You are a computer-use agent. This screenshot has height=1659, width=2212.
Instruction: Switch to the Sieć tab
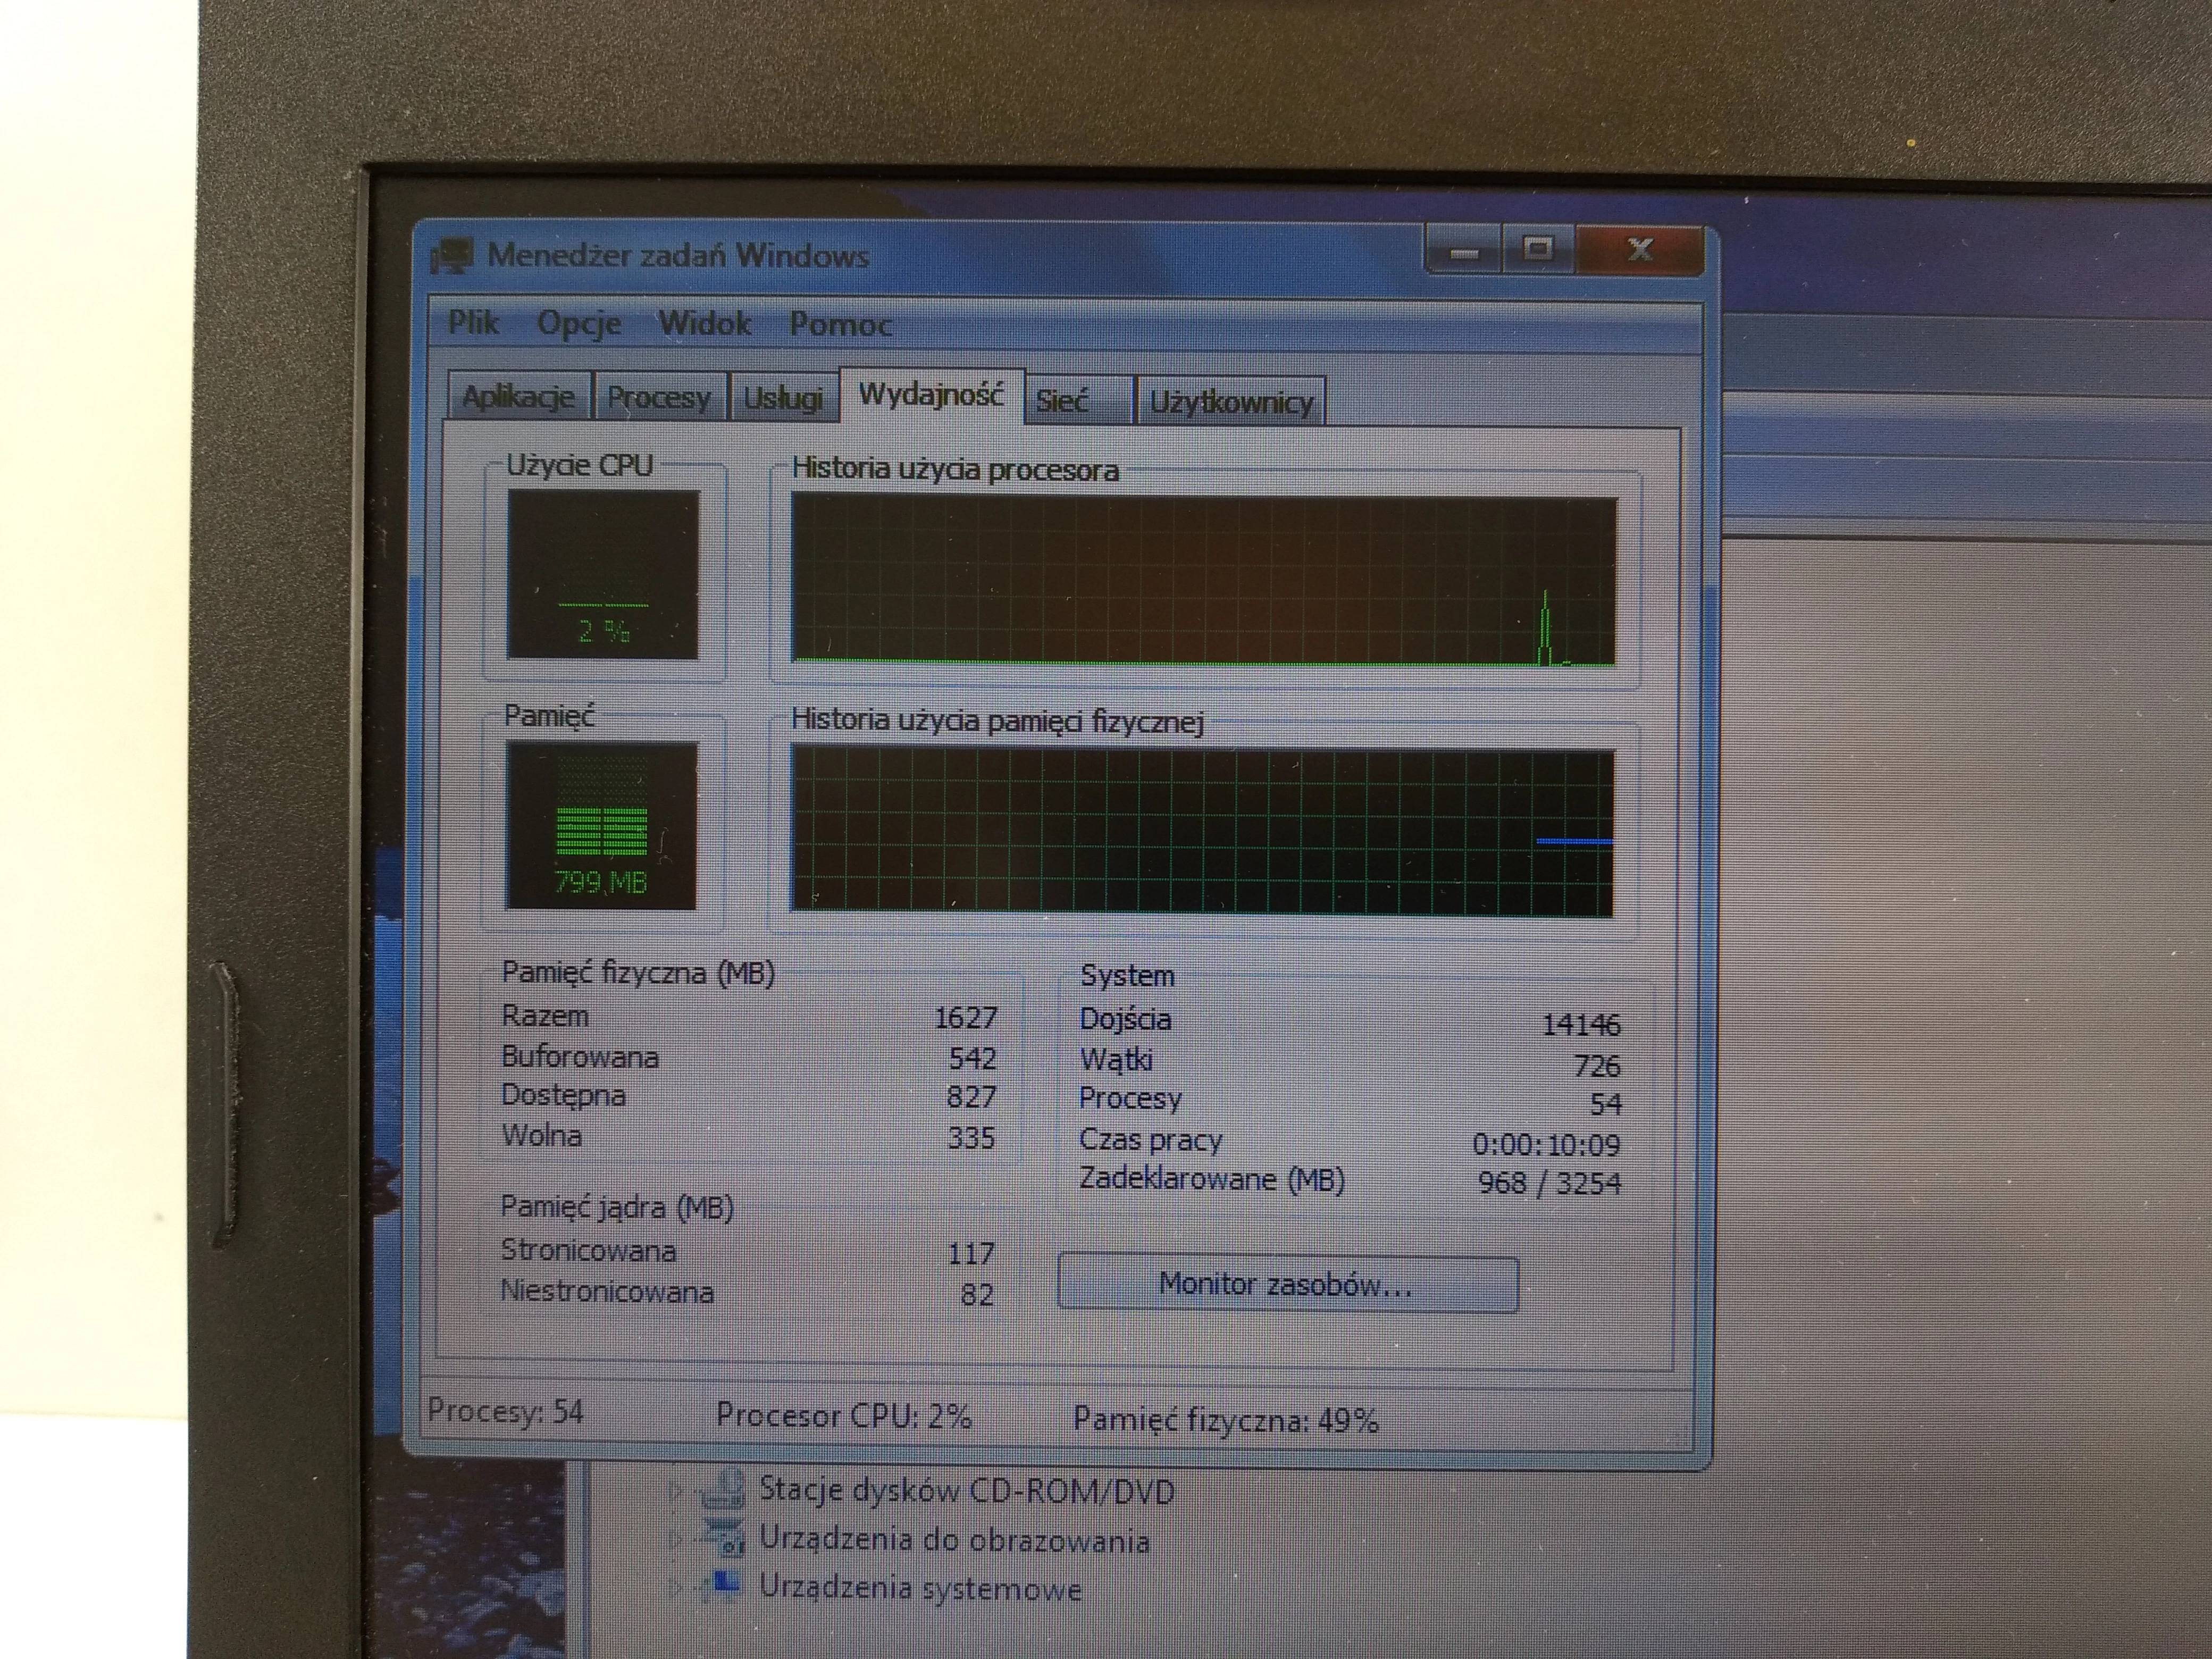(1078, 401)
